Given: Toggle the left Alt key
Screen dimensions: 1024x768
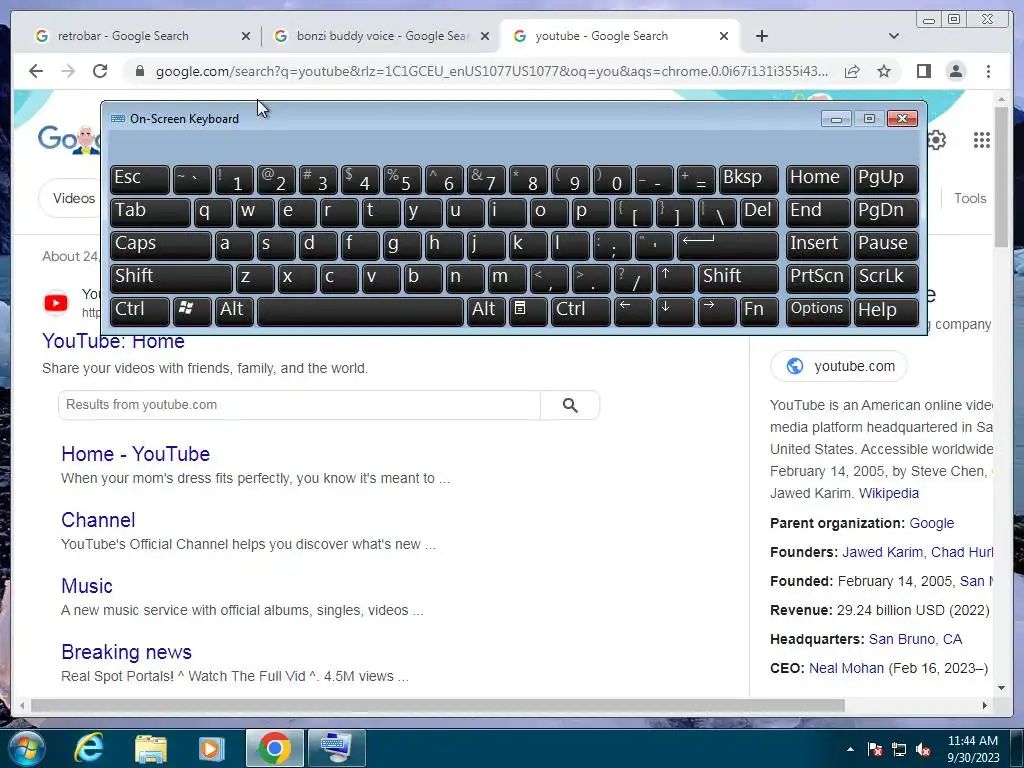Looking at the screenshot, I should 234,311.
